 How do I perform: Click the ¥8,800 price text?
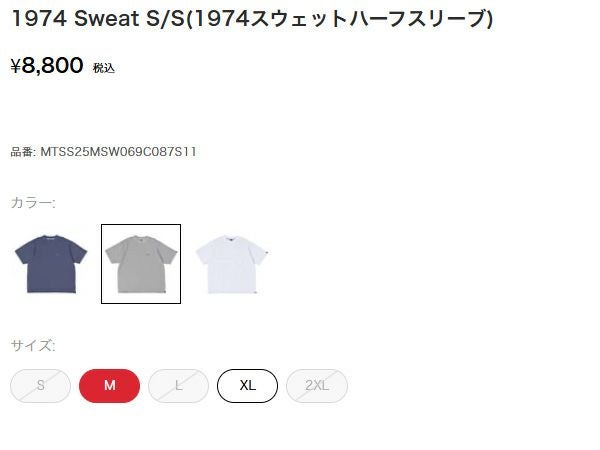pos(47,65)
